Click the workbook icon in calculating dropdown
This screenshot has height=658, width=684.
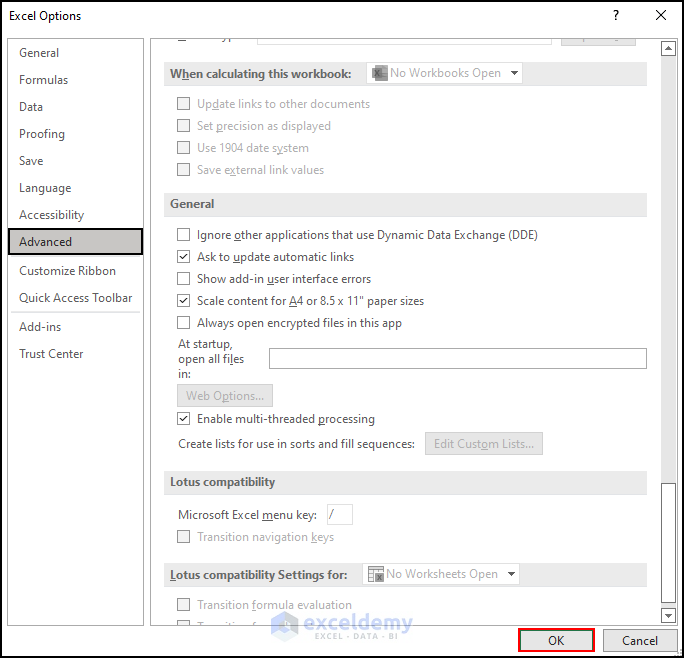tap(380, 73)
